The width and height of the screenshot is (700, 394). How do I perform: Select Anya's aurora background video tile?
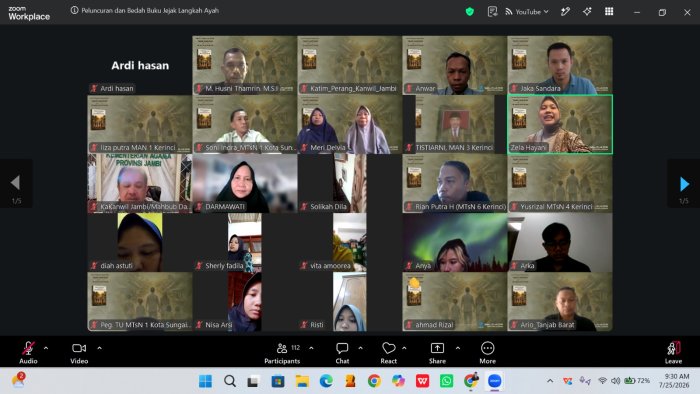click(454, 242)
